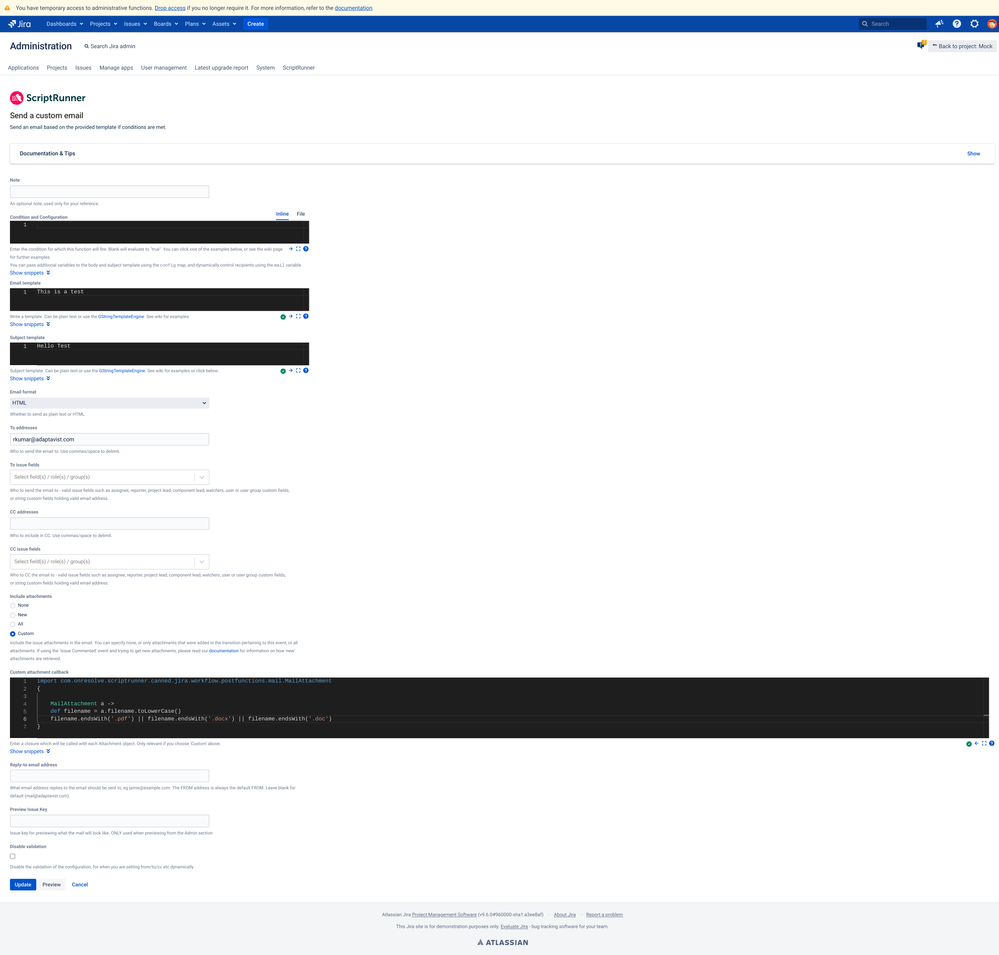This screenshot has width=999, height=955.
Task: Click the arrow icon under Email template editor
Action: pos(291,316)
